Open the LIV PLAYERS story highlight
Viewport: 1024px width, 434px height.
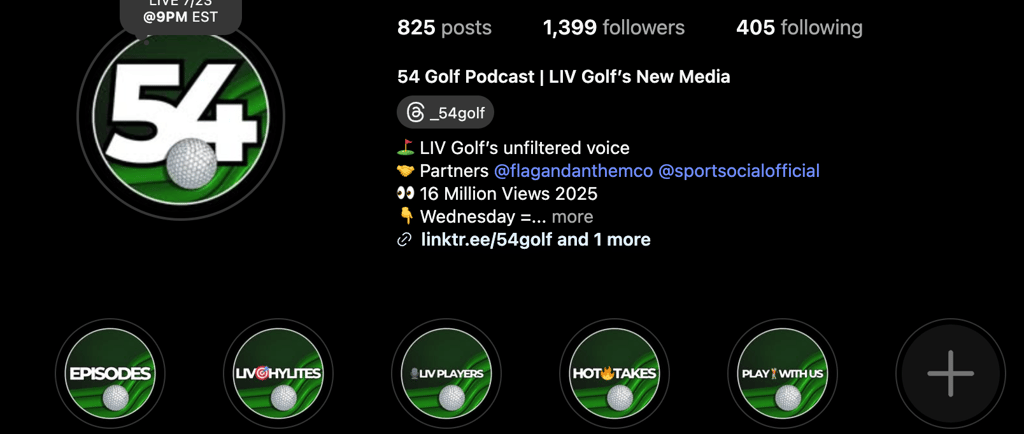tap(447, 373)
